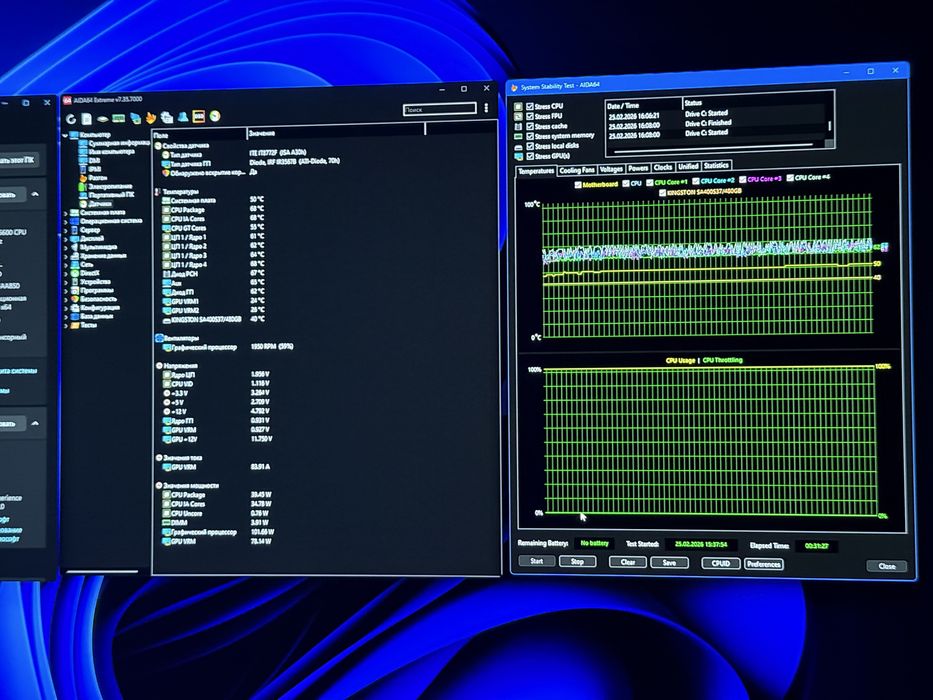Toggle the Stress system memory checkbox

[530, 136]
